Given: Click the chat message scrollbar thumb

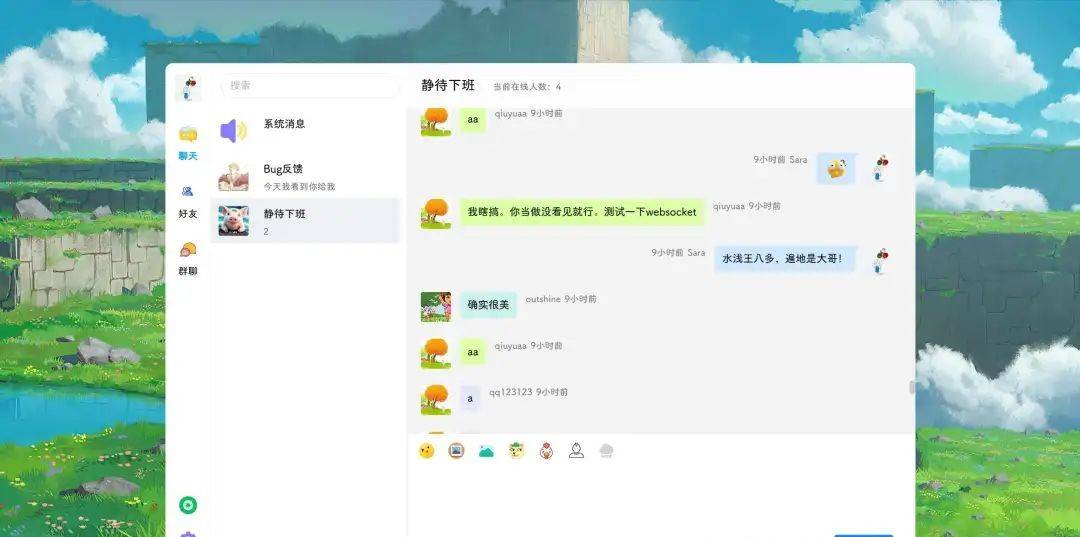Looking at the screenshot, I should point(912,387).
